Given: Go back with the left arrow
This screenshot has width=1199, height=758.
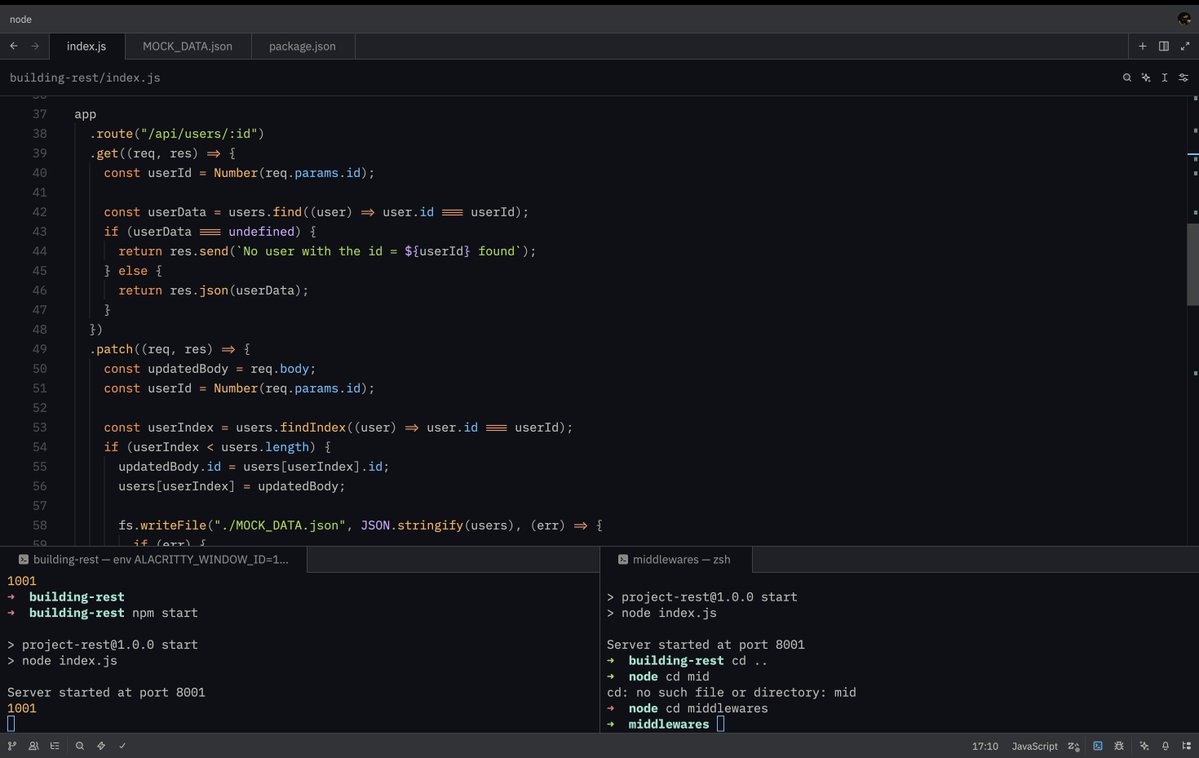Looking at the screenshot, I should tap(14, 46).
